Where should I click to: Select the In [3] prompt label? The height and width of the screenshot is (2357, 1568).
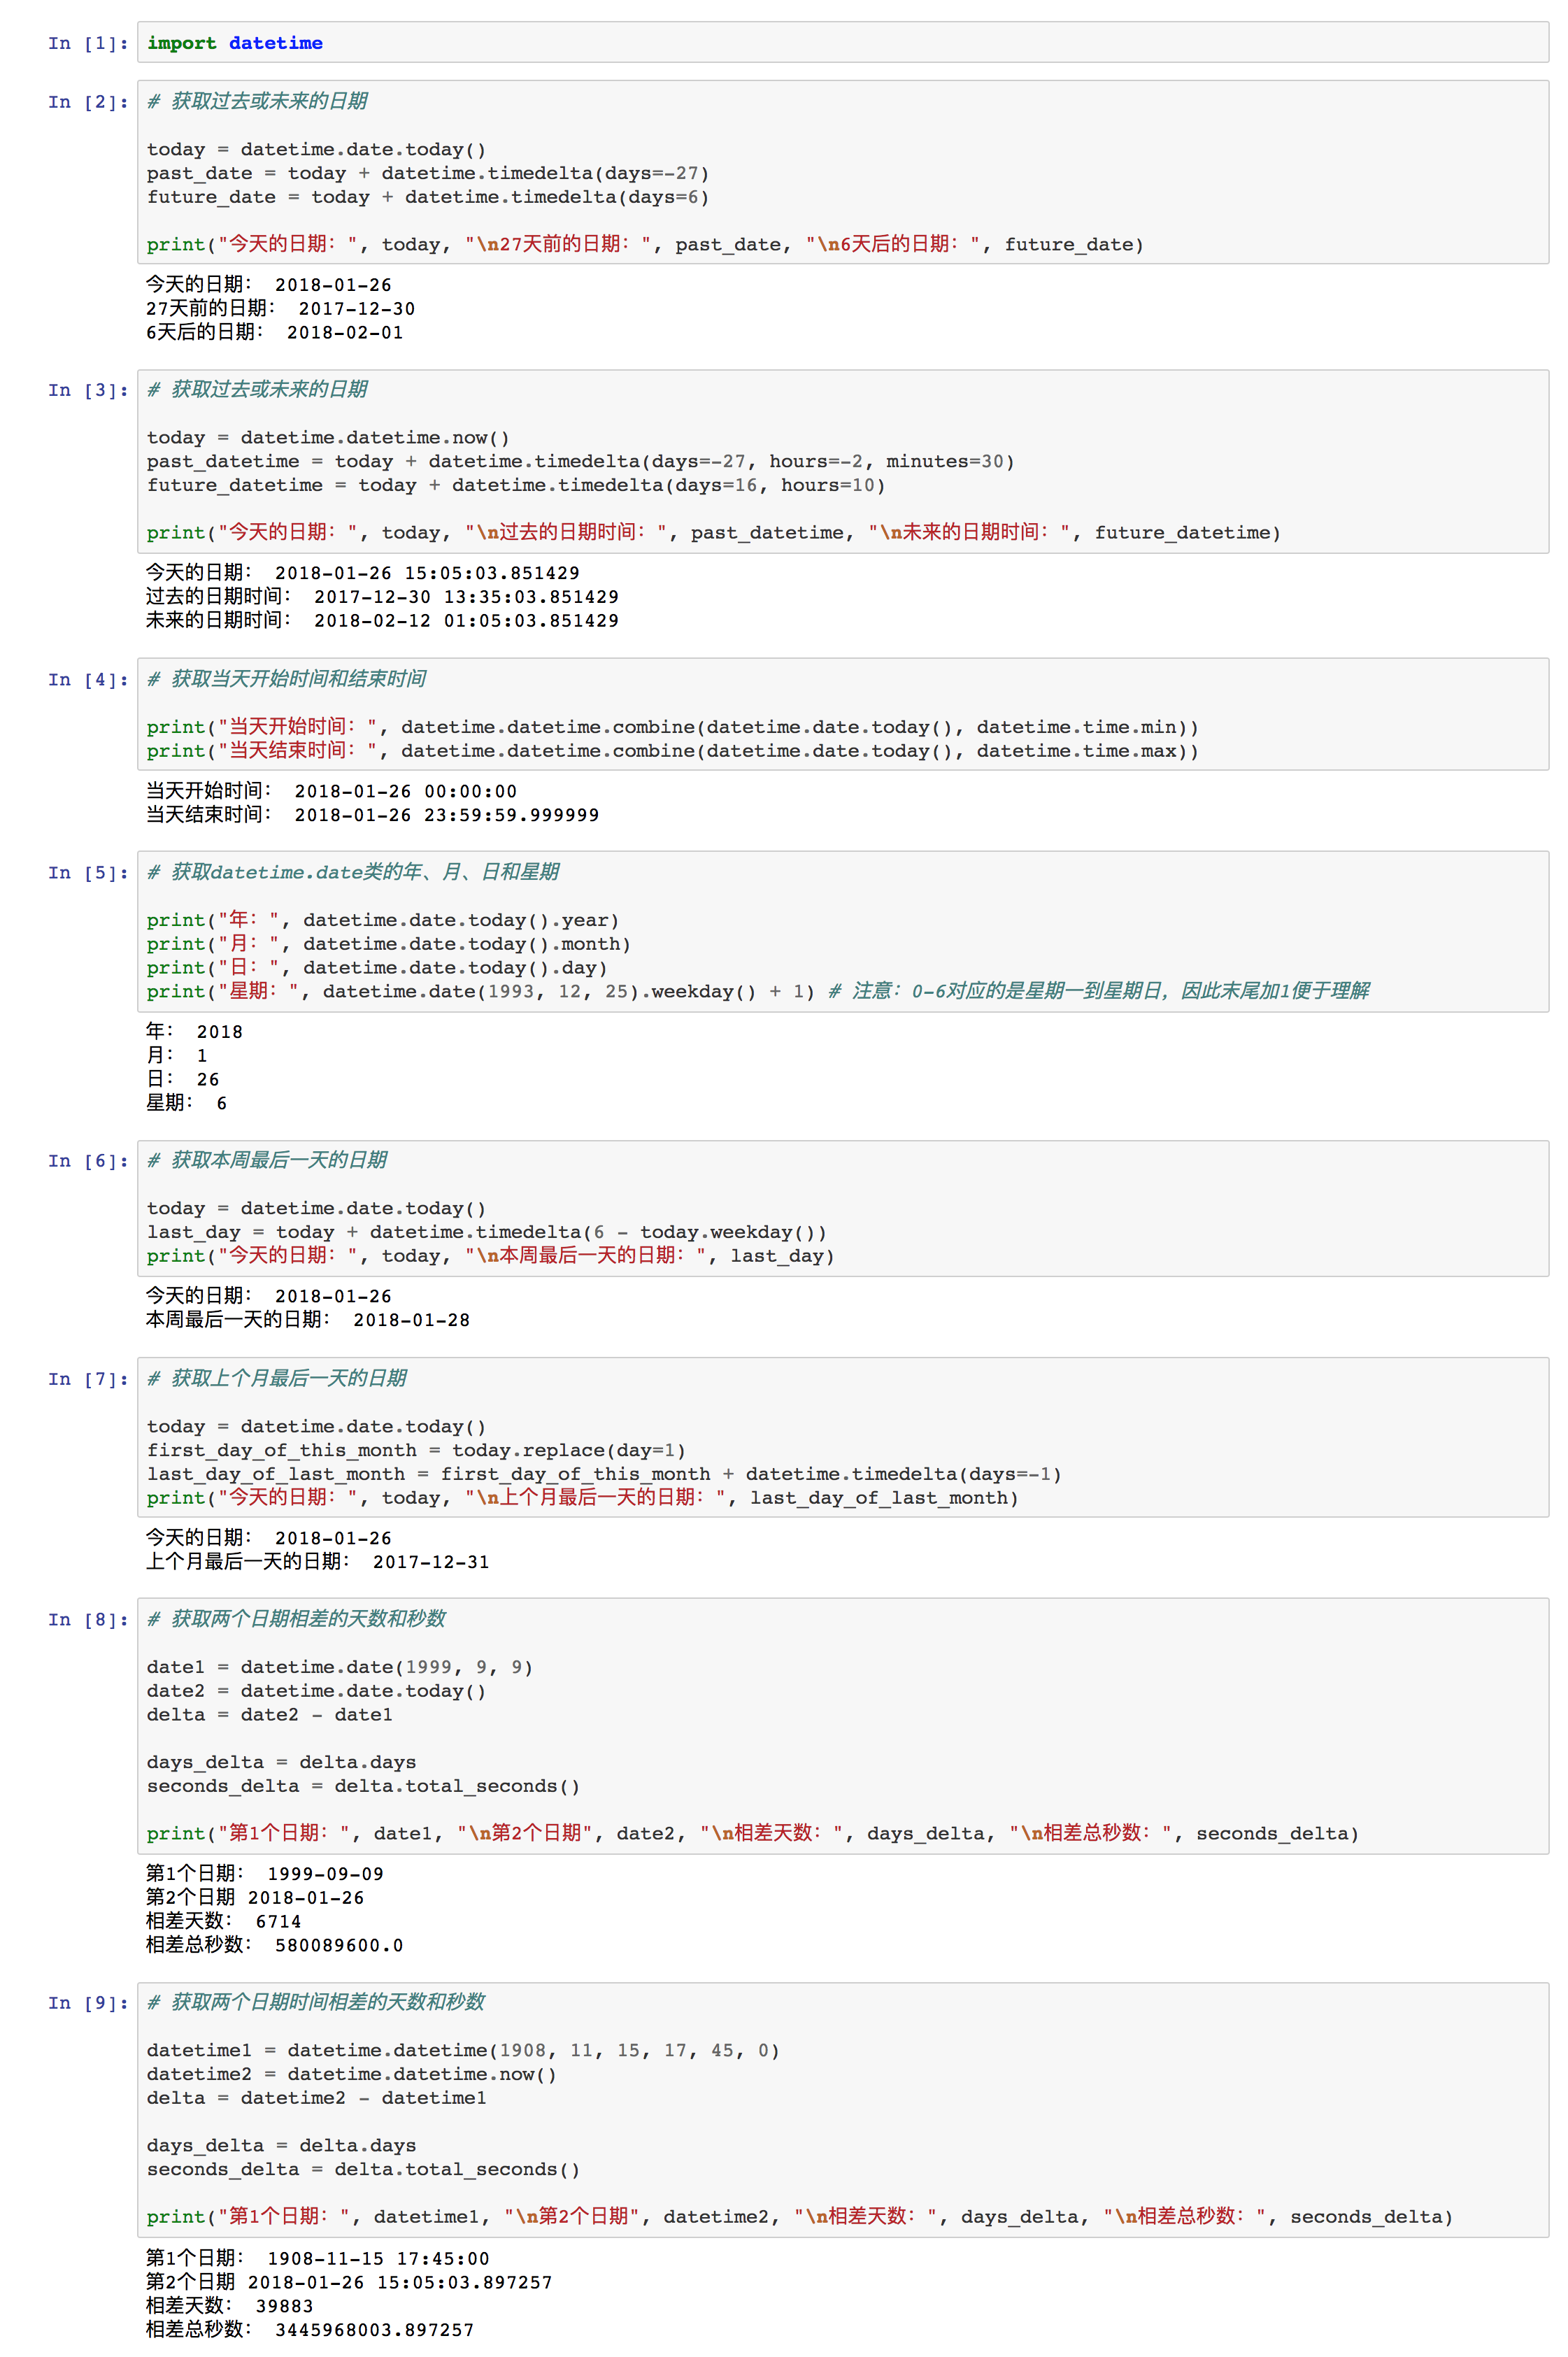point(88,390)
